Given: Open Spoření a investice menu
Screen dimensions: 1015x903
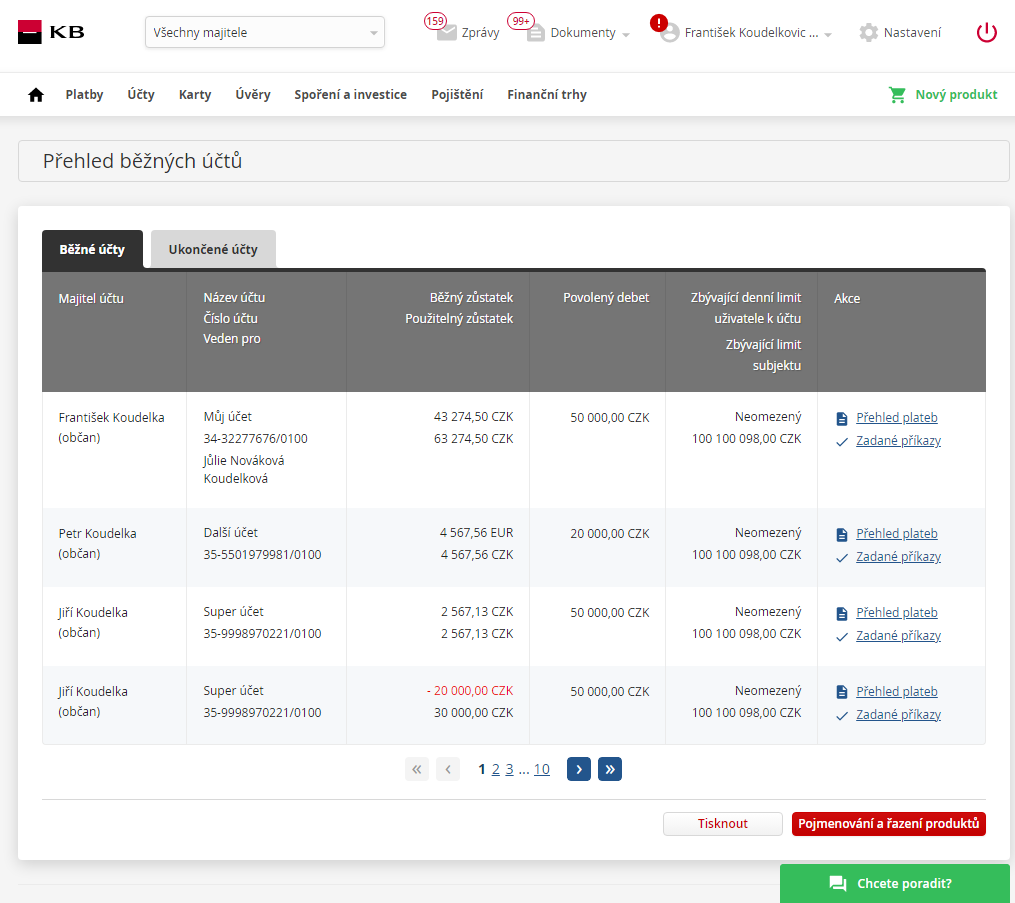Looking at the screenshot, I should click(x=350, y=95).
